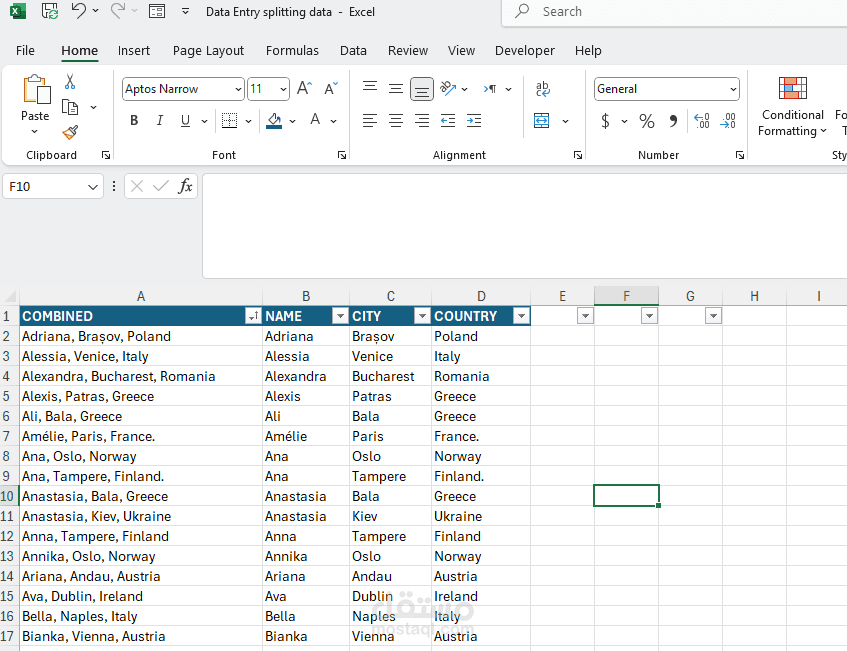
Task: Open the COUNTRY column filter dropdown
Action: [521, 316]
